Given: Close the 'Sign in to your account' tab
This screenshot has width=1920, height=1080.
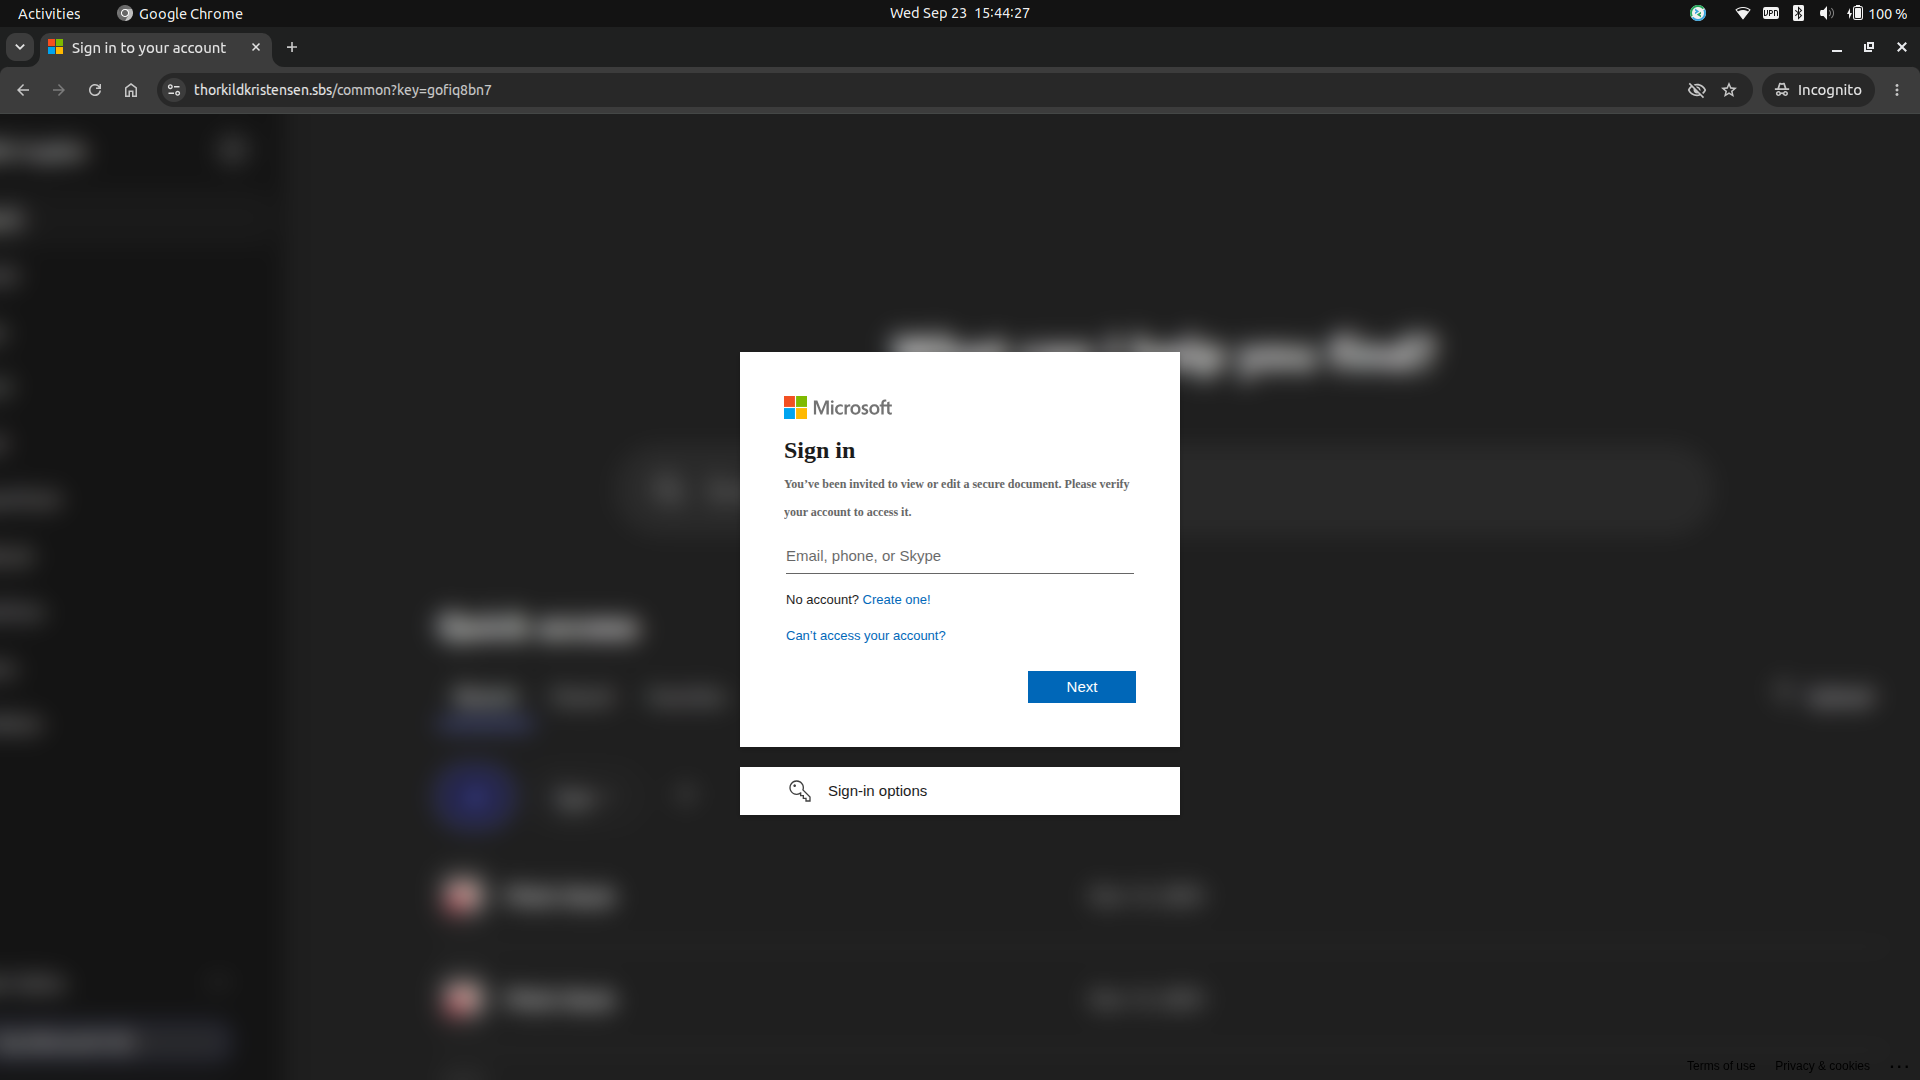Looking at the screenshot, I should coord(256,47).
